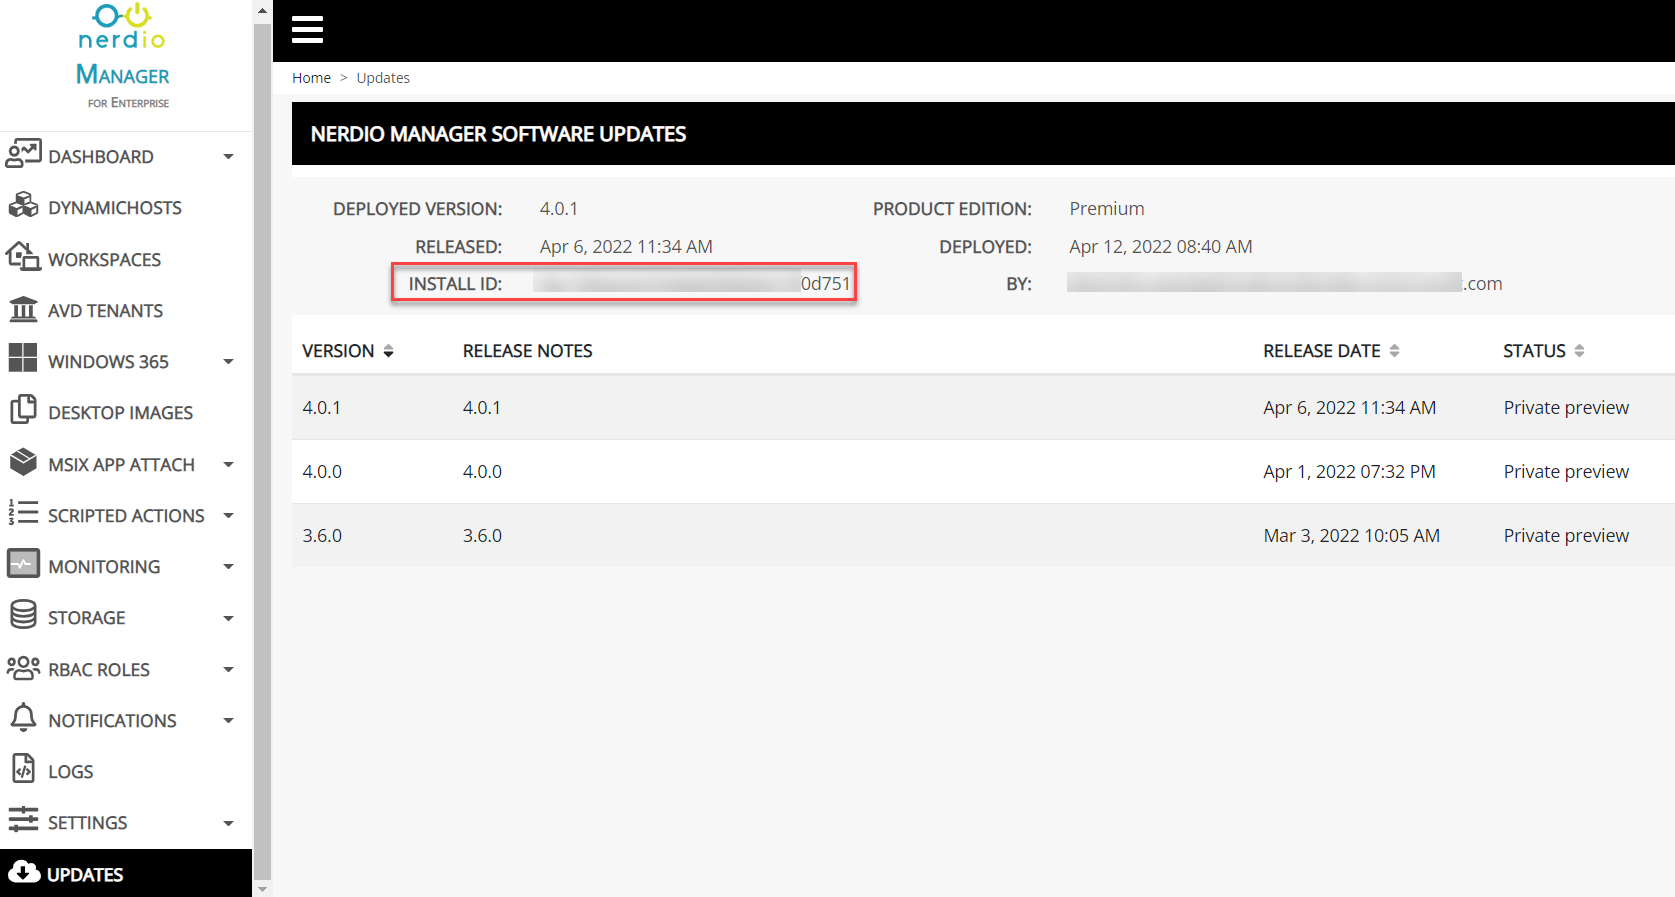Click the Notifications bell icon
The image size is (1675, 897).
[x=23, y=717]
